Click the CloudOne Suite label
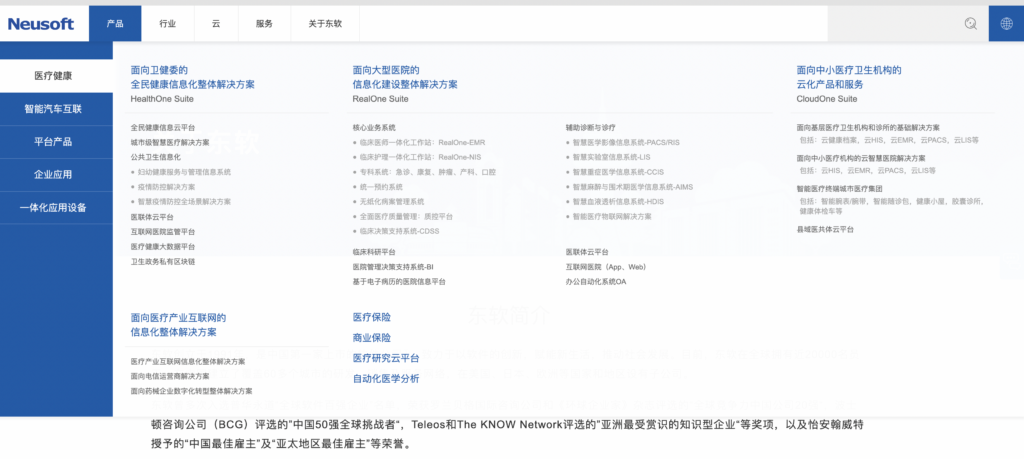Screen dimensions: 1024x459 tap(827, 99)
